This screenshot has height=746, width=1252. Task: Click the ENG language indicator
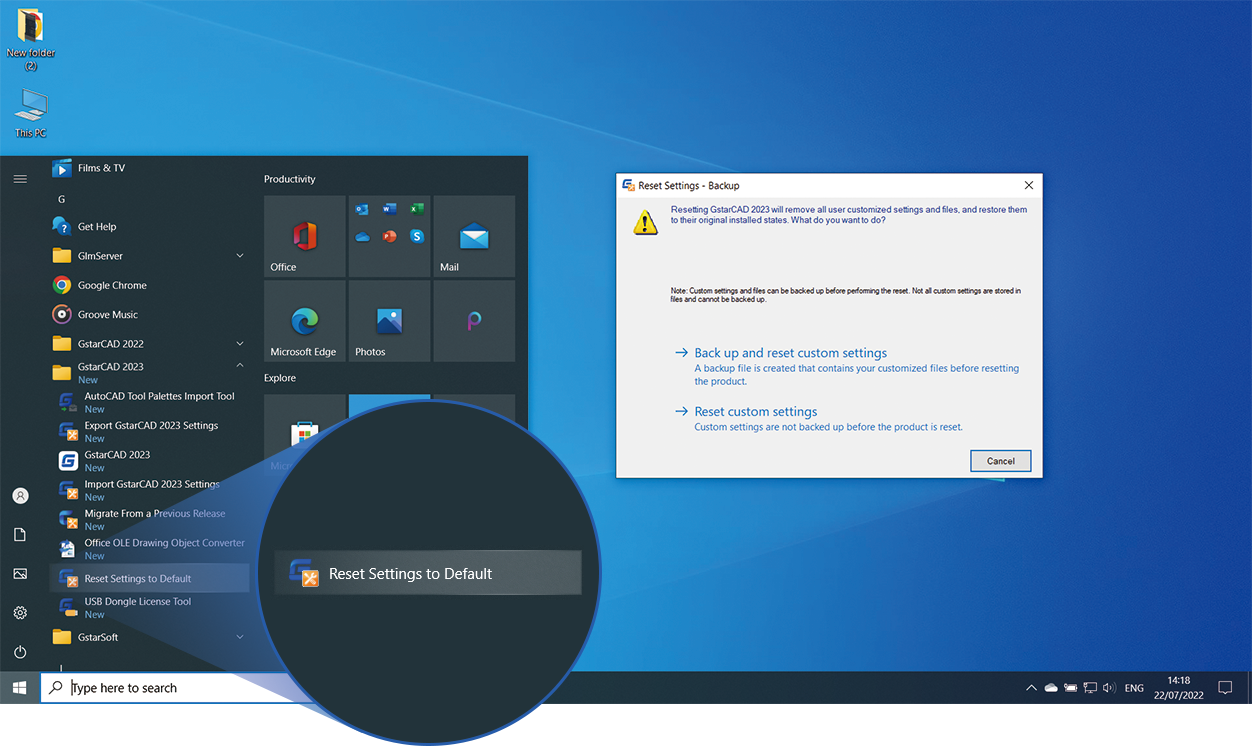[1134, 688]
